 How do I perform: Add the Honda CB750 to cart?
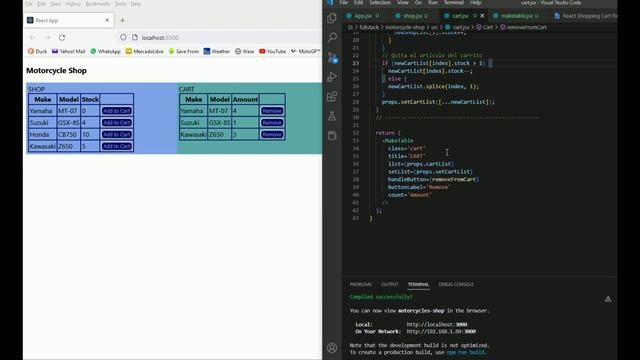(116, 134)
